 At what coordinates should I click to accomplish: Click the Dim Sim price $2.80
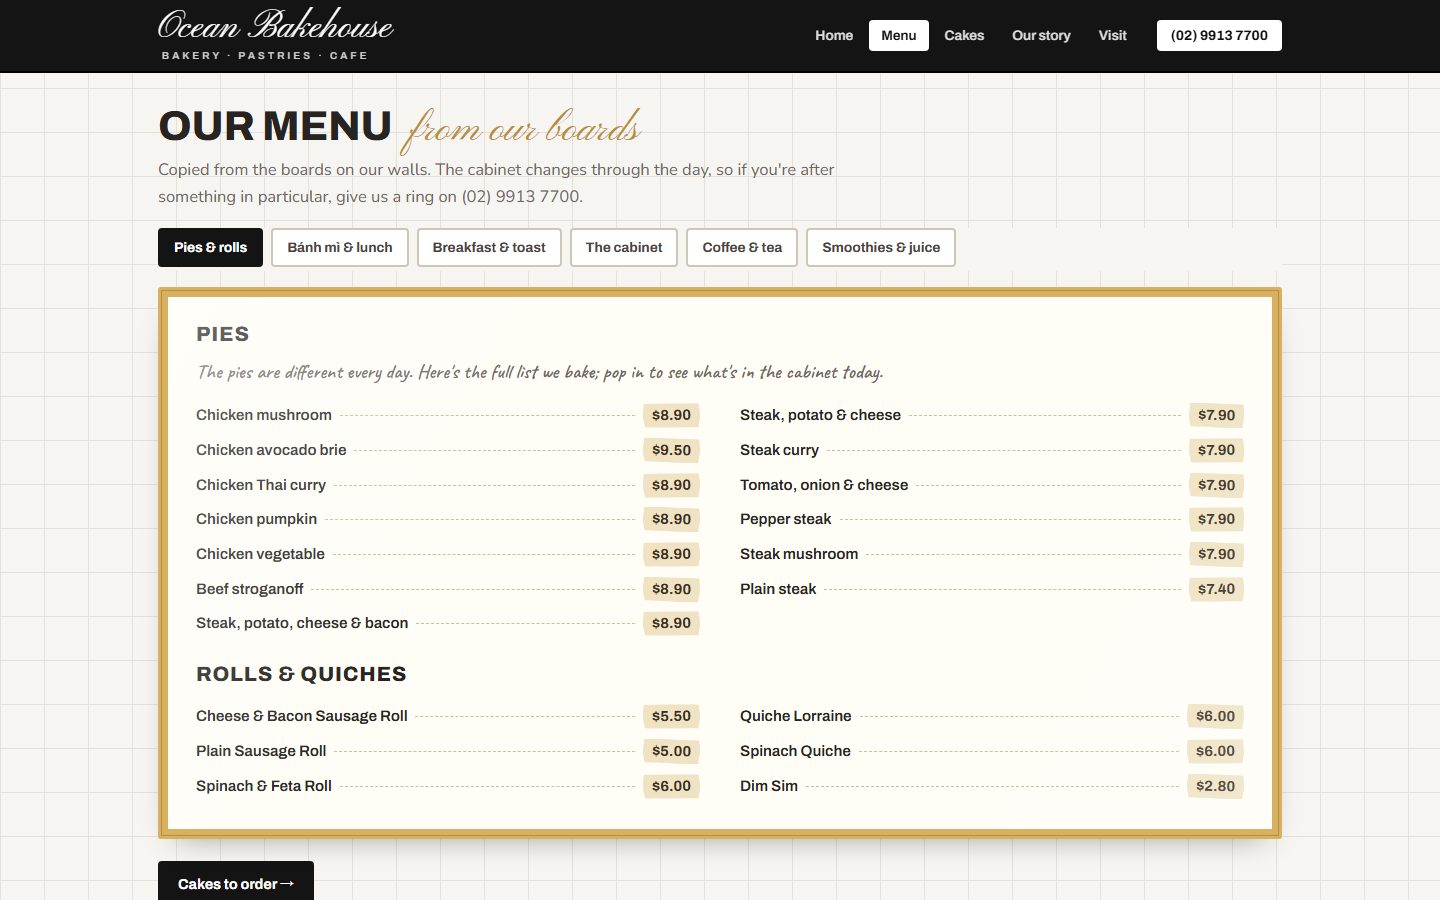tap(1215, 786)
